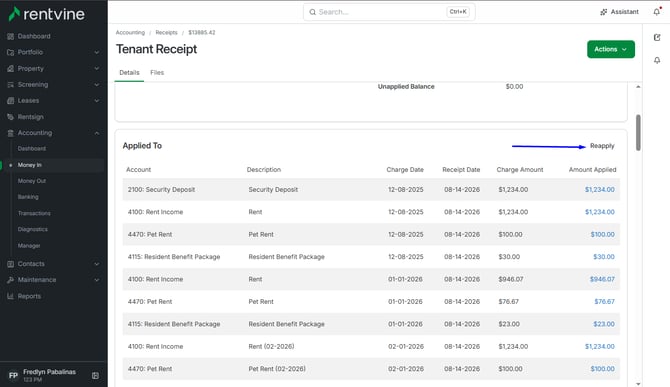670x387 pixels.
Task: Click the collapse sidebar icon near user name
Action: [x=95, y=375]
